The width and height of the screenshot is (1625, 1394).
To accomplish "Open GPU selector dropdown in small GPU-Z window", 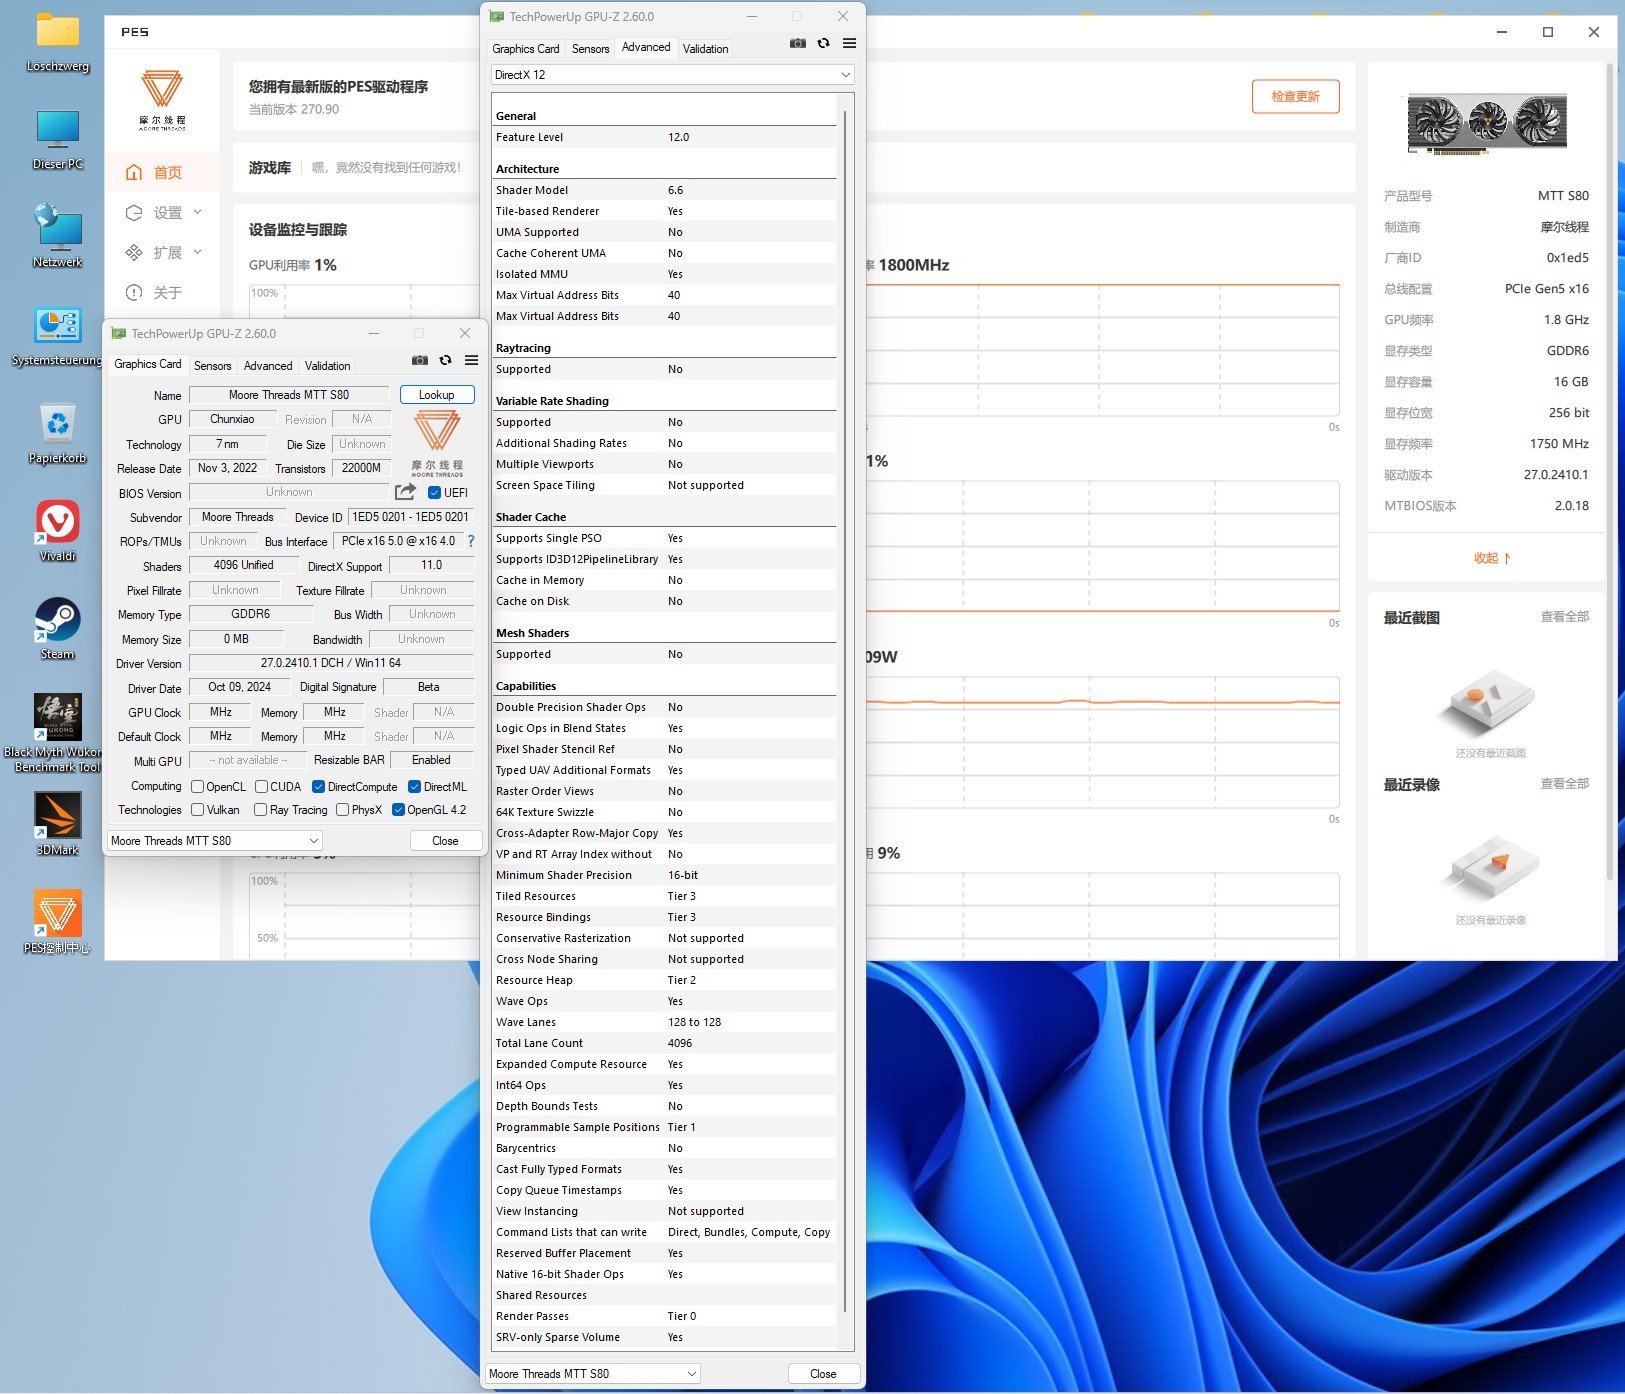I will tap(214, 841).
